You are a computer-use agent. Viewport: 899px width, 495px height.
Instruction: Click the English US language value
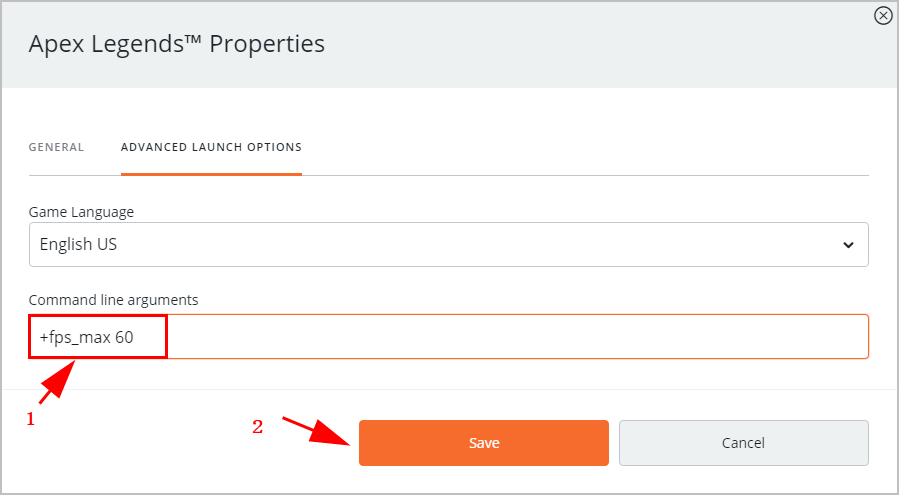[x=78, y=244]
